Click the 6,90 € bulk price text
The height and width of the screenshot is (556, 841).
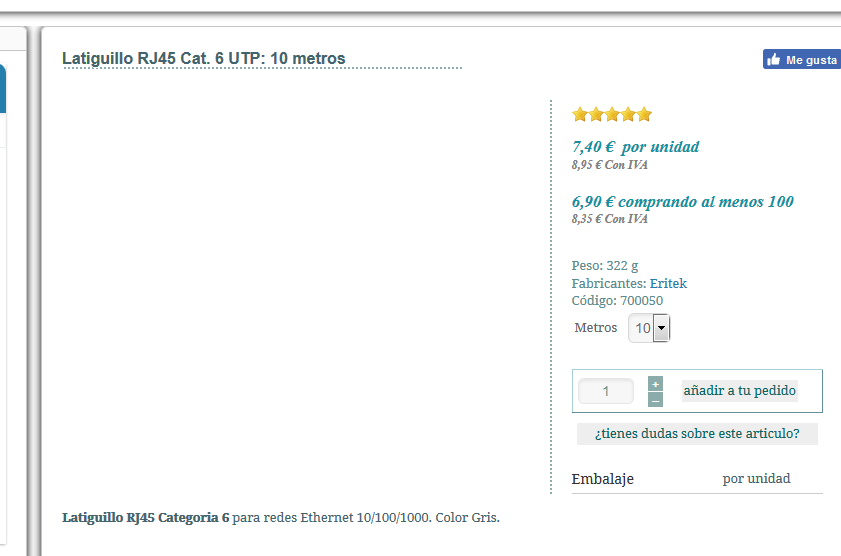(x=682, y=202)
